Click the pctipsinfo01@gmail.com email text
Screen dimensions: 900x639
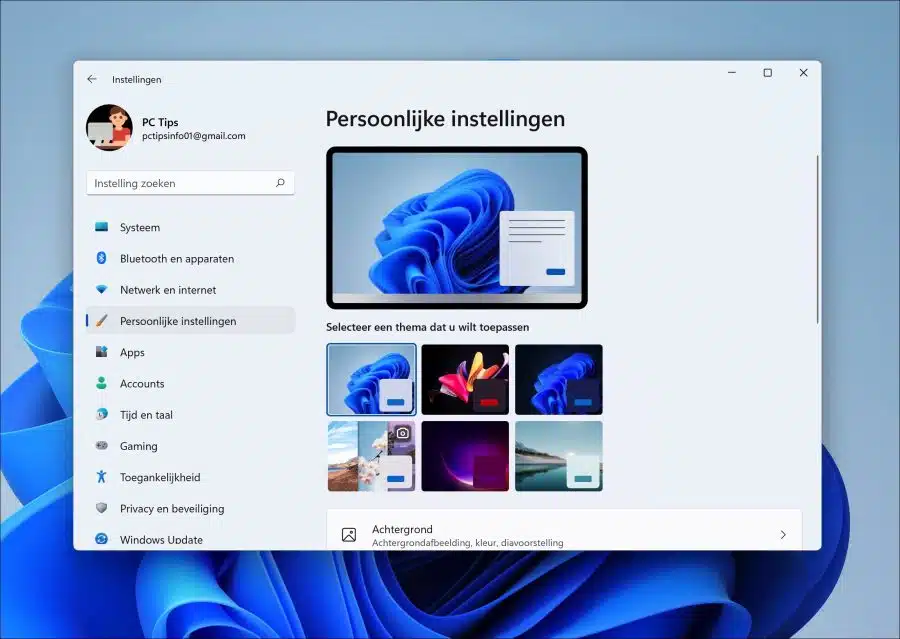pyautogui.click(x=193, y=136)
